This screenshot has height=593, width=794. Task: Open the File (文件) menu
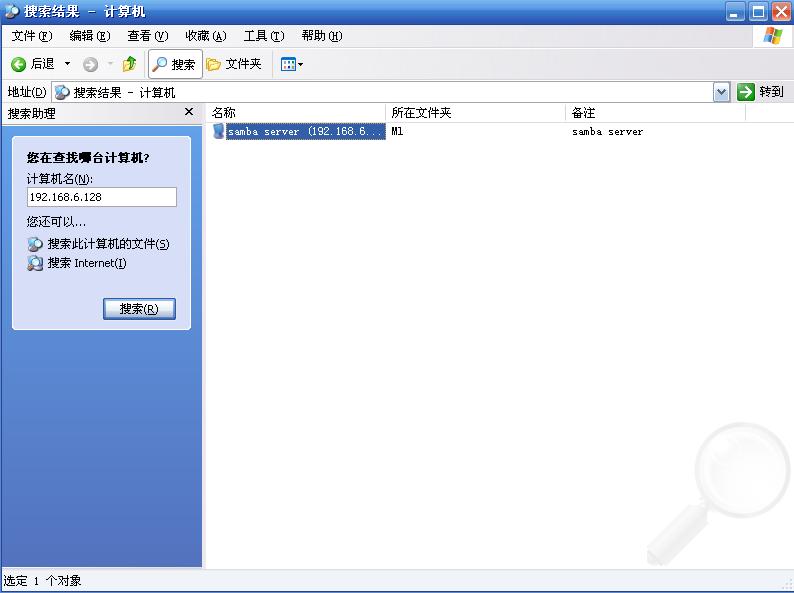31,36
